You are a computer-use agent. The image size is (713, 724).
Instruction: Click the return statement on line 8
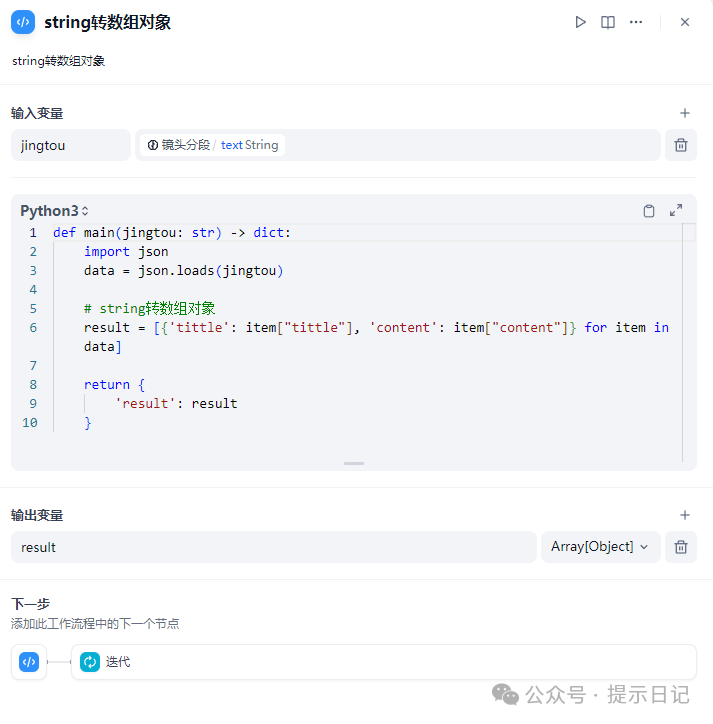pyautogui.click(x=115, y=385)
